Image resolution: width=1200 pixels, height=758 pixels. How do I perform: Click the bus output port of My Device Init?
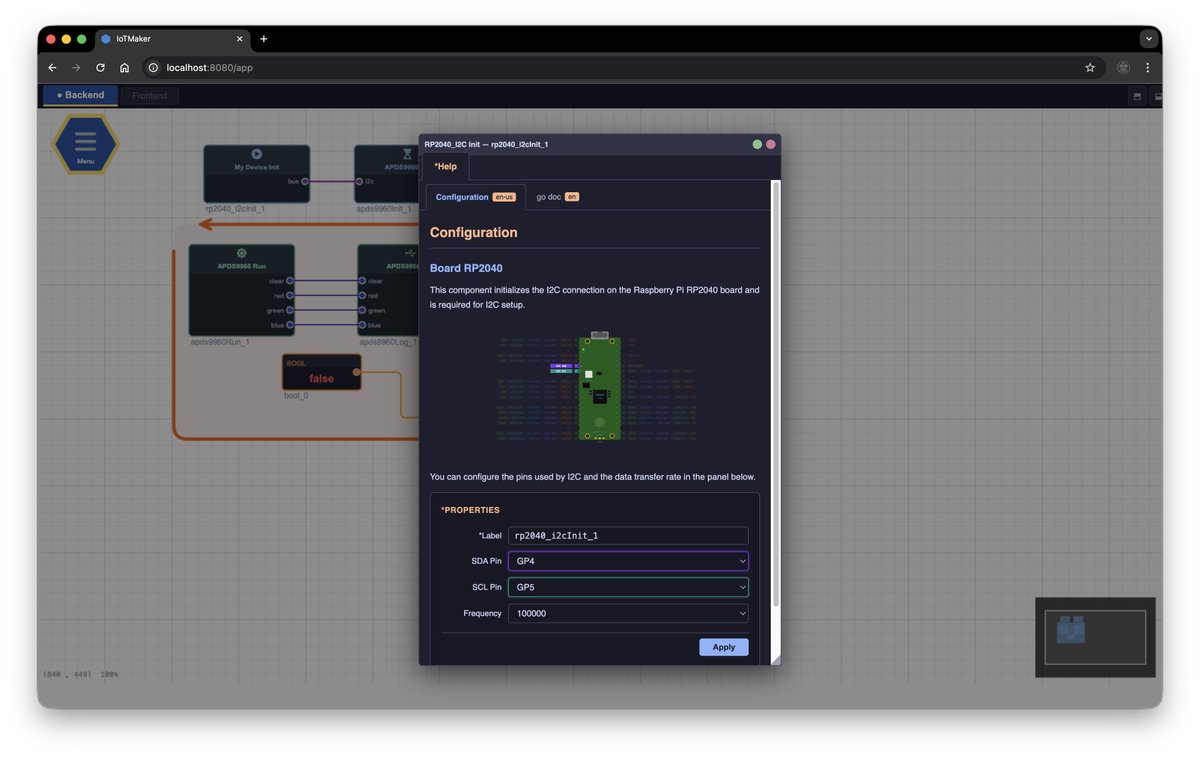[305, 181]
